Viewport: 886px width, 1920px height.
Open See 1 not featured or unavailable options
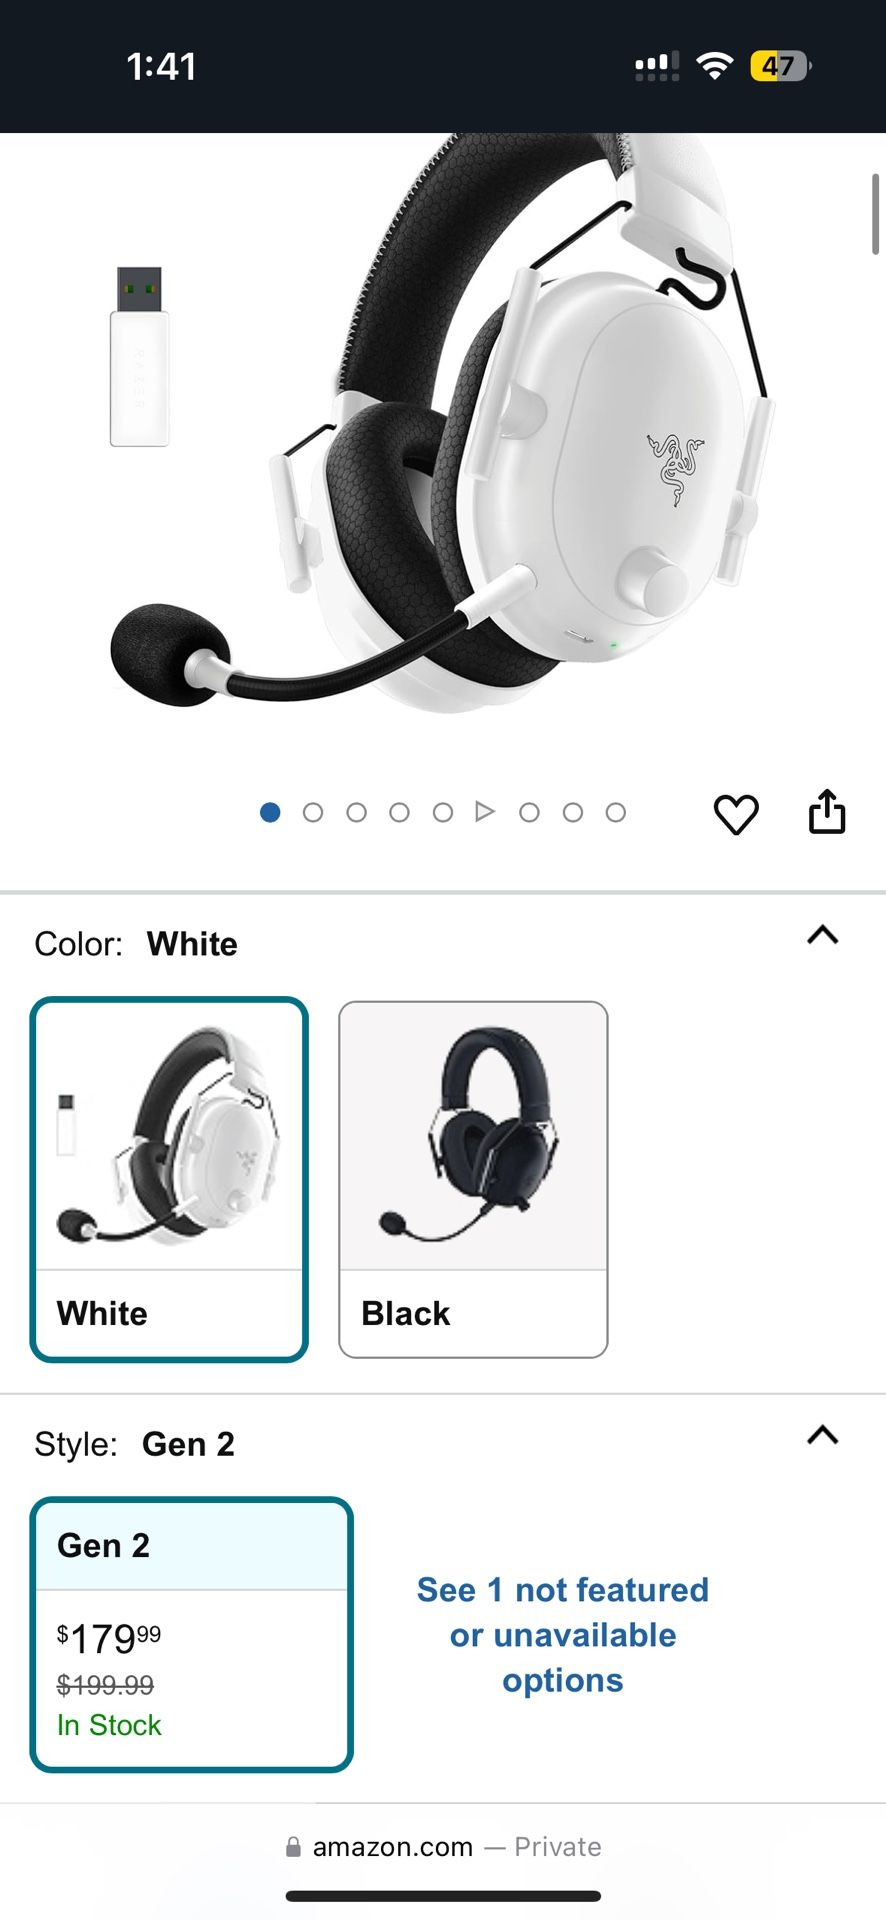point(563,1635)
